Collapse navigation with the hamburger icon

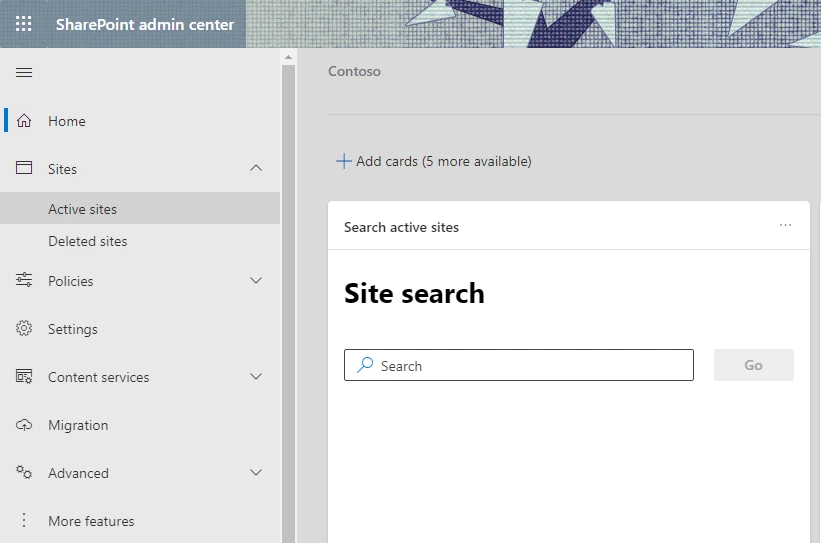24,72
